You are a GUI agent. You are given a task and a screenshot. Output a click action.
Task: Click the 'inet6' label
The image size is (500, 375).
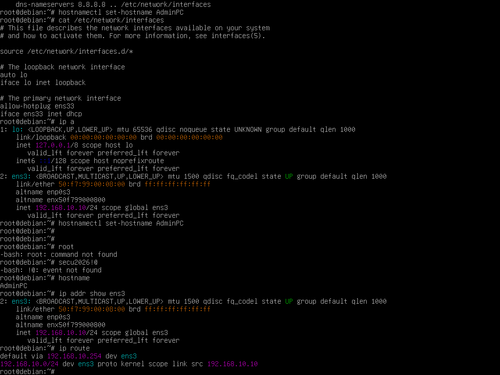[25, 161]
